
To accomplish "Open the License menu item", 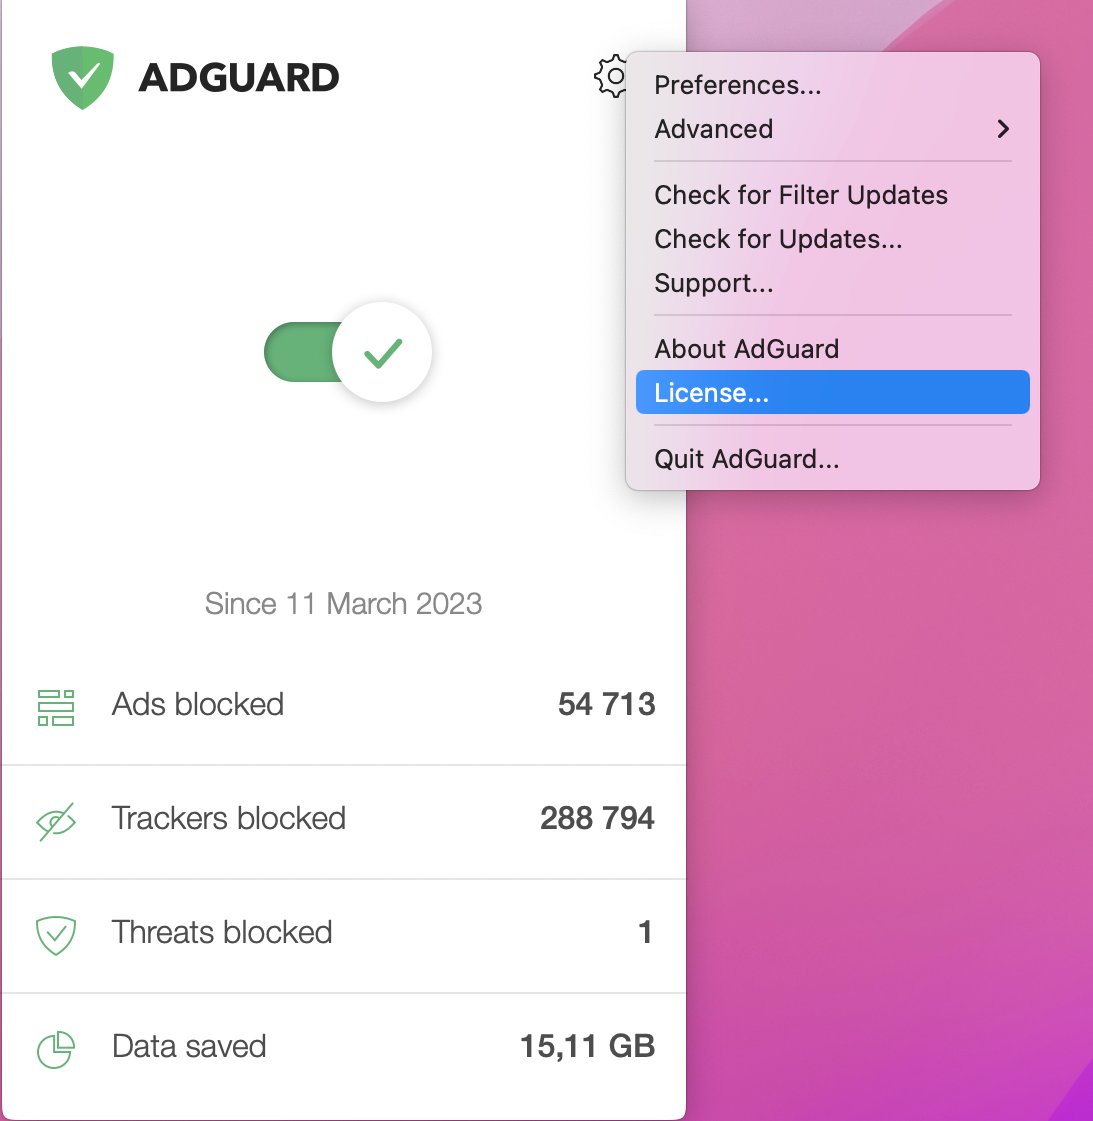I will click(x=712, y=393).
